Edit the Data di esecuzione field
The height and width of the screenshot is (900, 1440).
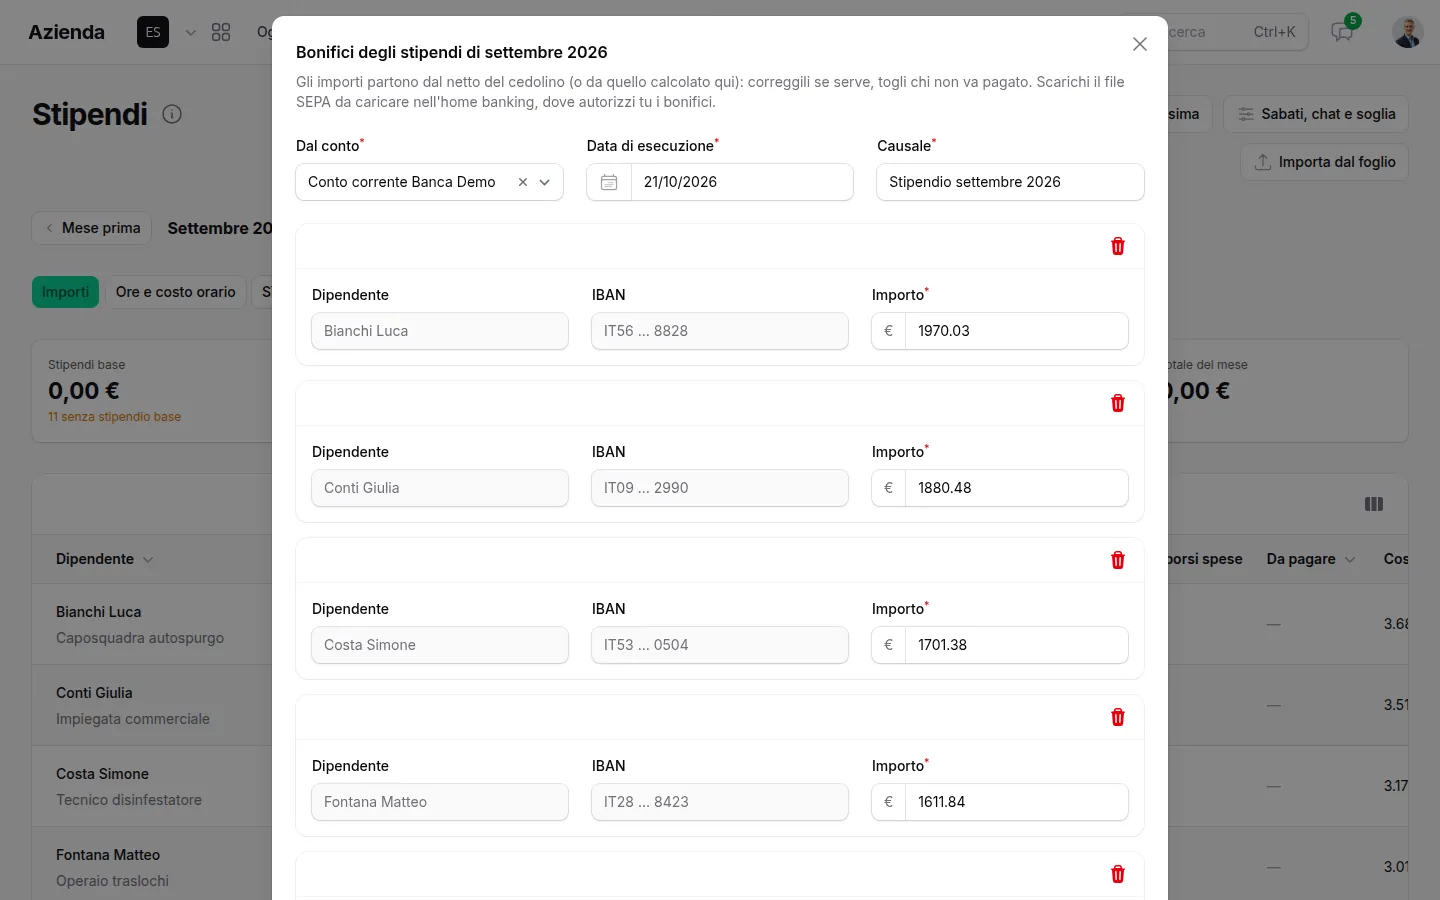[742, 182]
